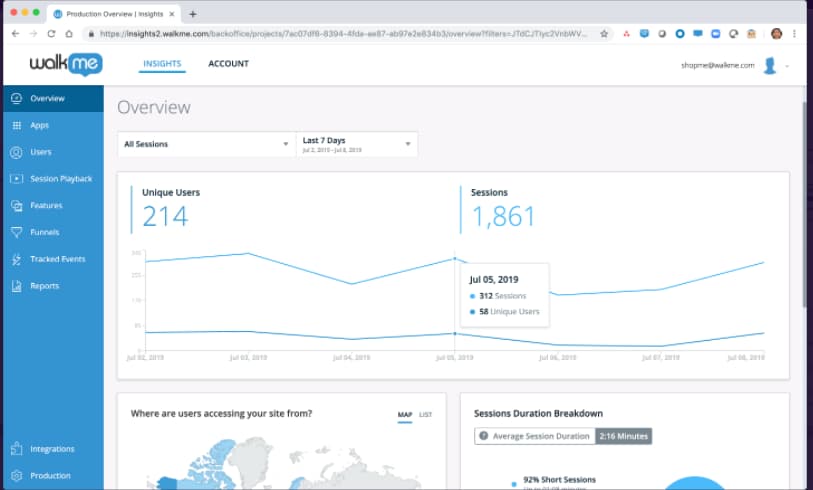
Task: Click the 92% Short Sessions legend
Action: pos(559,480)
